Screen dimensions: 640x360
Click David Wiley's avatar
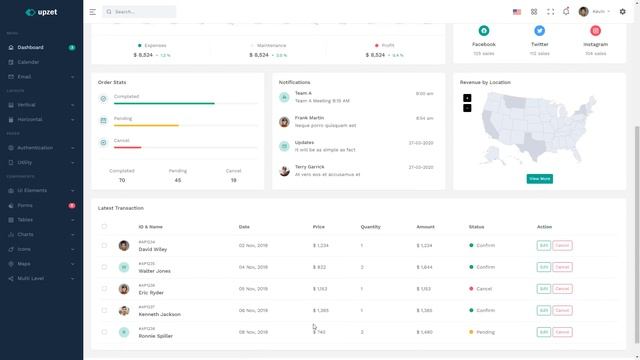click(124, 245)
